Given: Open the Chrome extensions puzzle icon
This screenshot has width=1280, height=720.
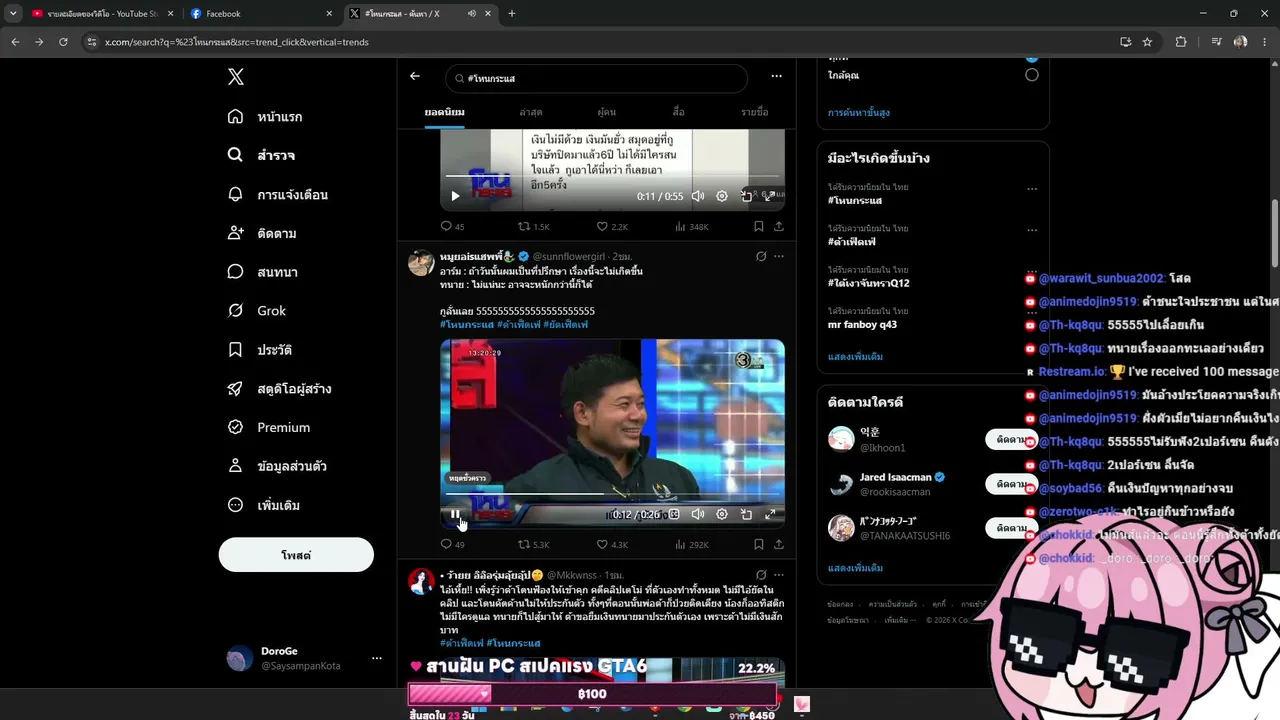Looking at the screenshot, I should pos(1181,42).
